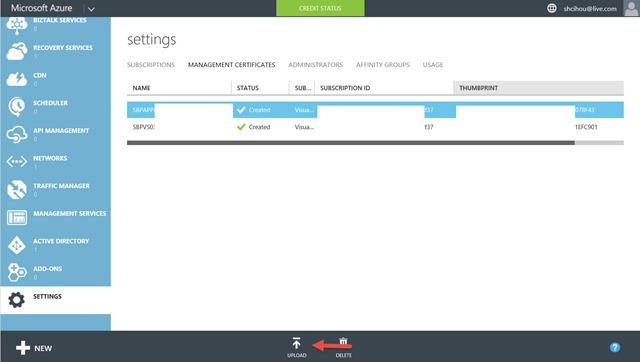Screen dimensions: 640x362
Task: Open Active Directory label in sidebar
Action: [61, 241]
